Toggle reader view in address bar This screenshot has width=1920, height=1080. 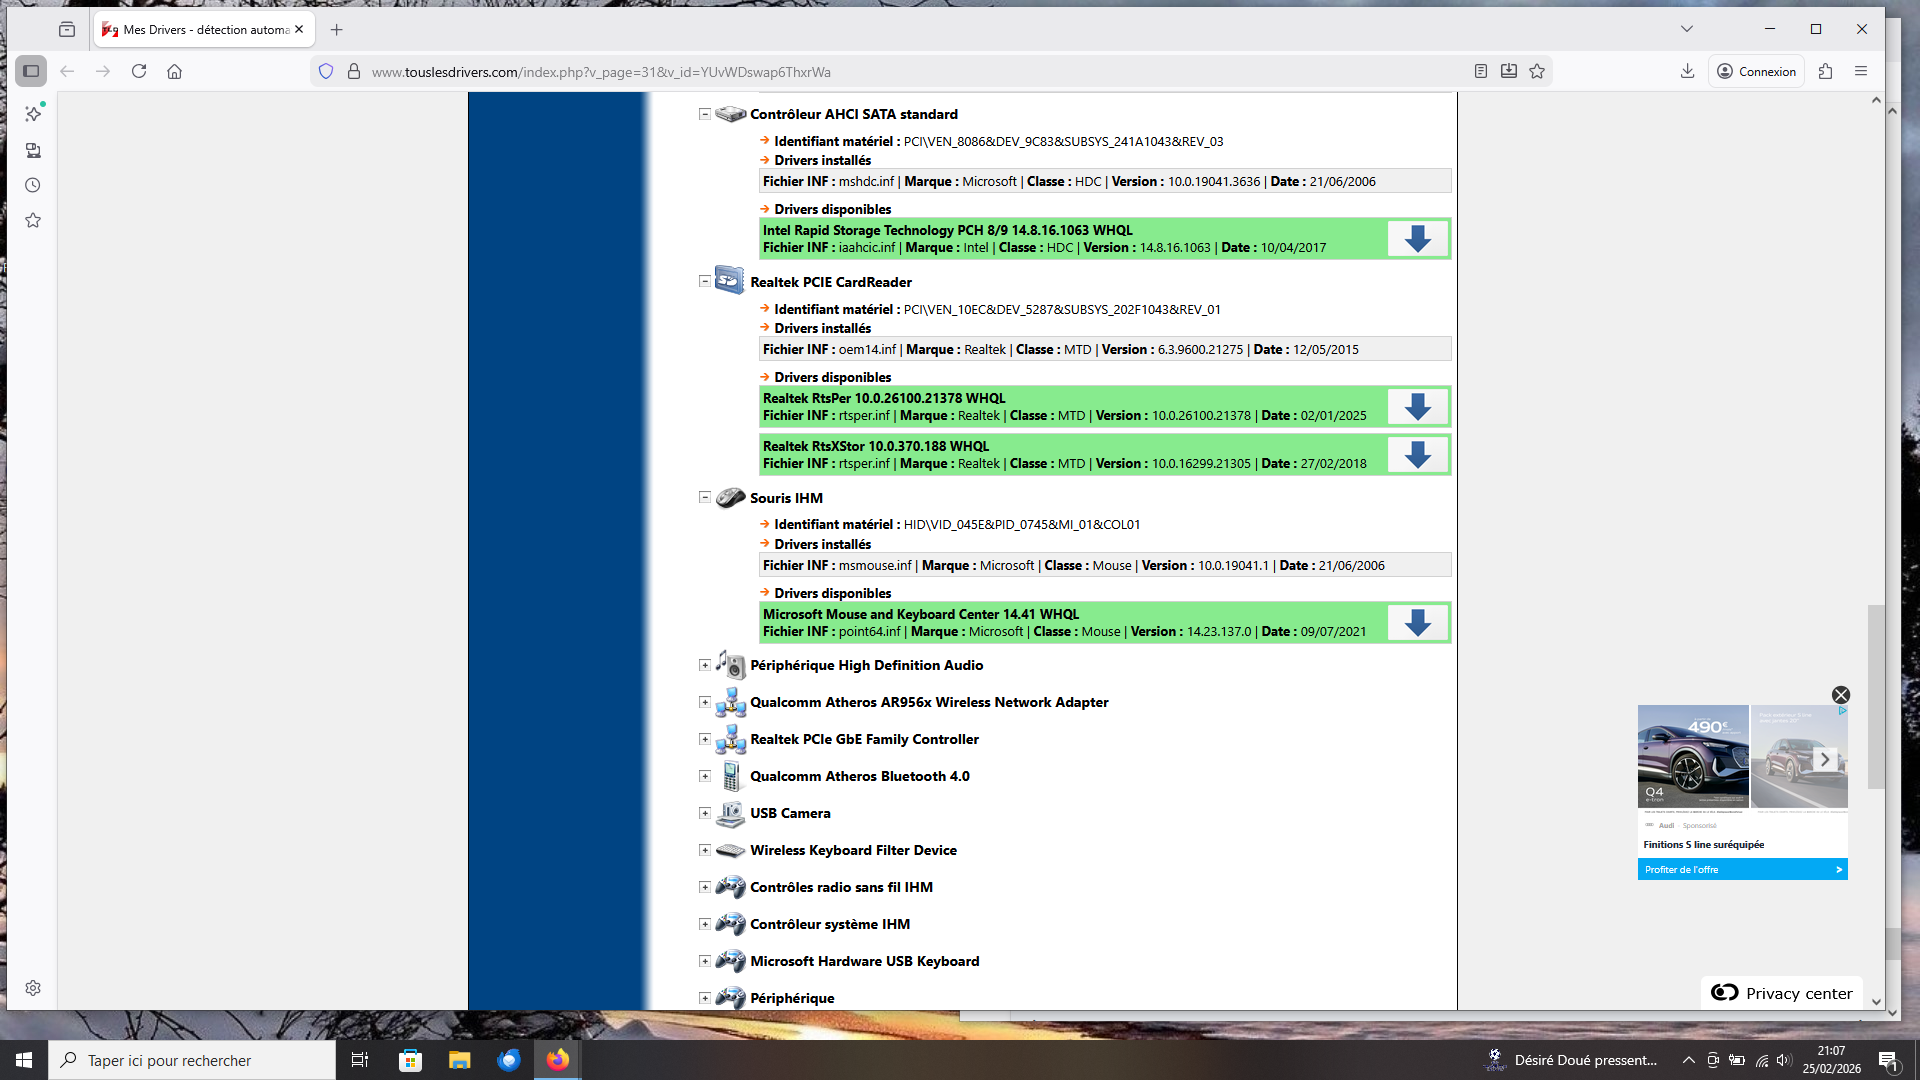(x=1481, y=71)
